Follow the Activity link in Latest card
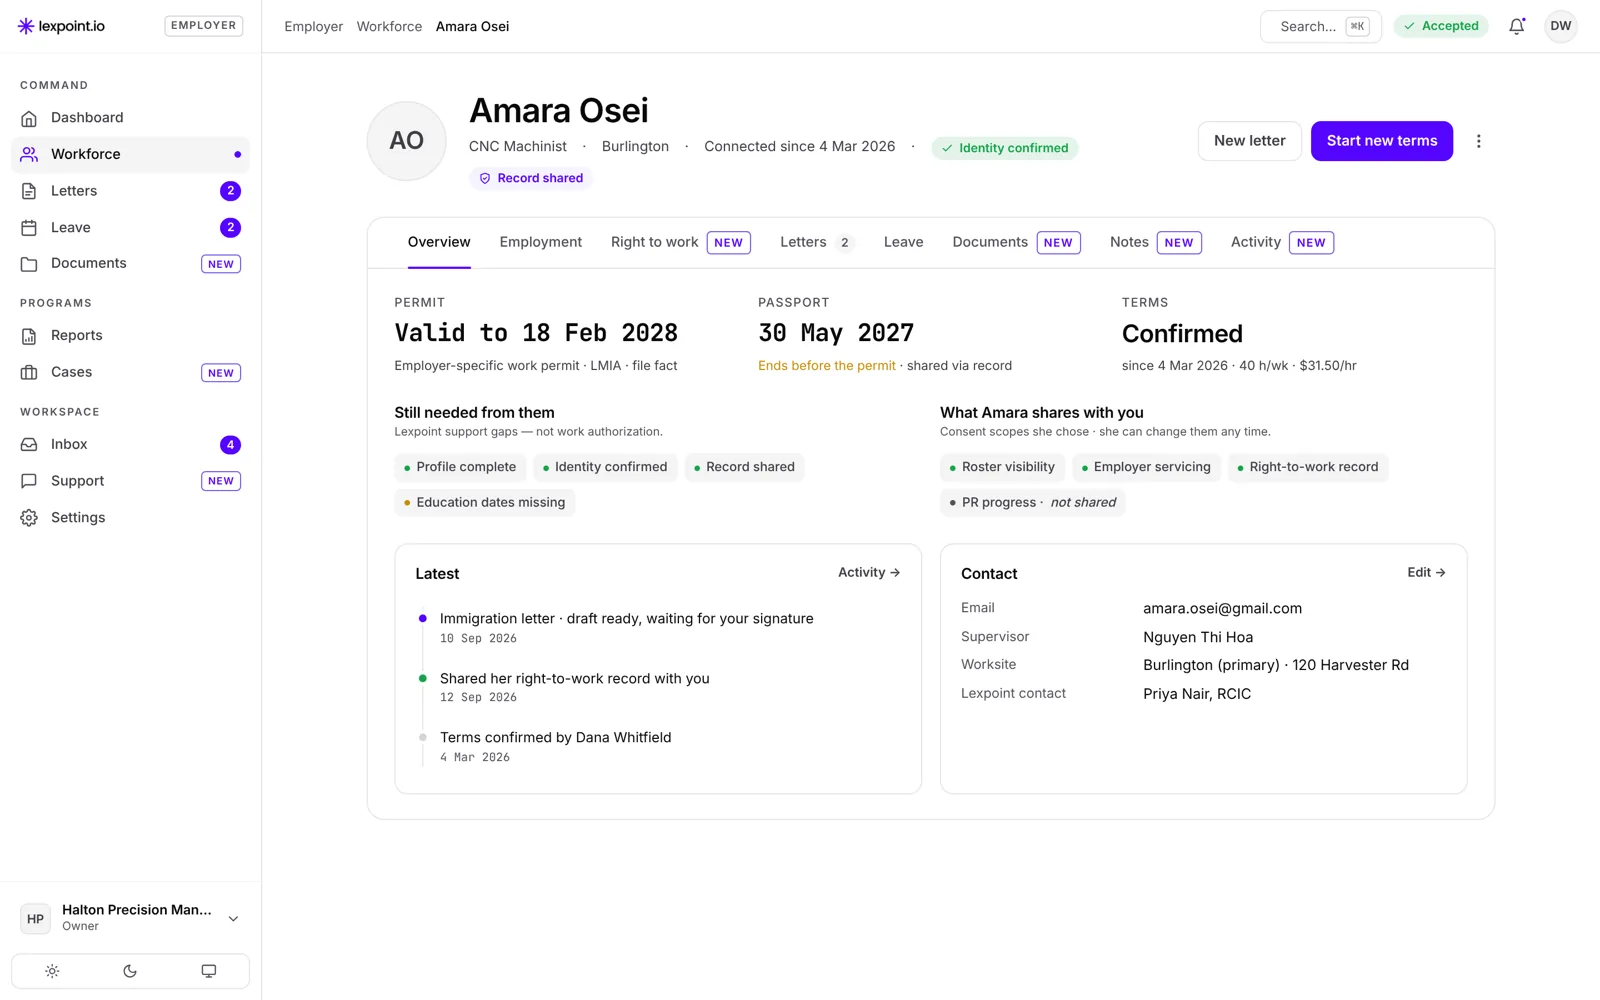 click(x=868, y=573)
